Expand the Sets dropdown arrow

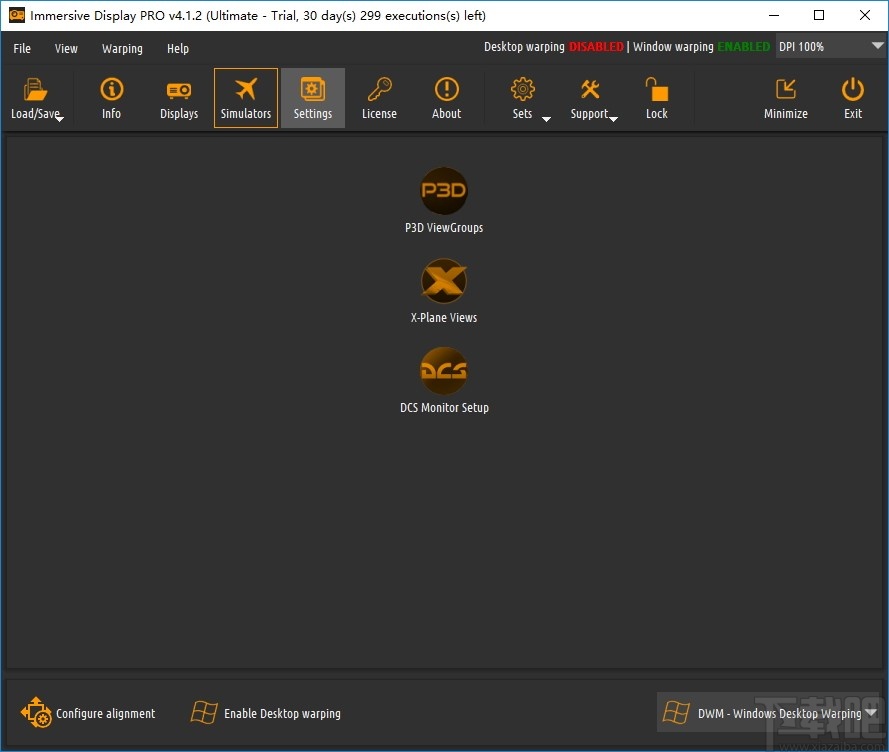pyautogui.click(x=546, y=119)
